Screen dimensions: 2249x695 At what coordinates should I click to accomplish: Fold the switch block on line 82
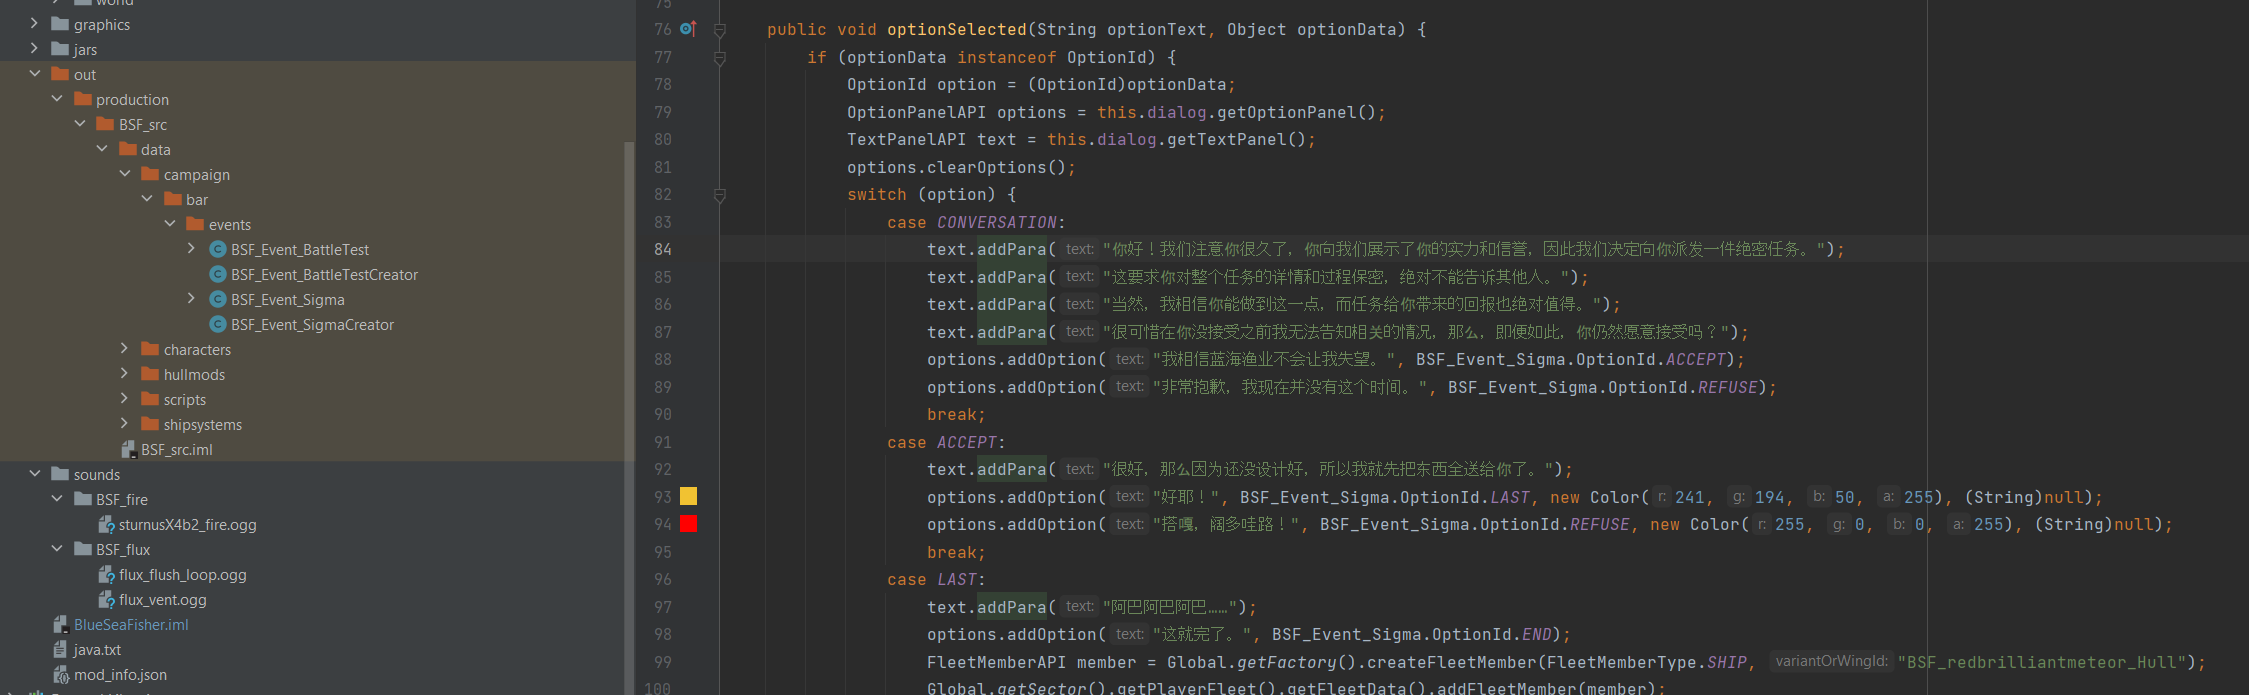point(720,196)
